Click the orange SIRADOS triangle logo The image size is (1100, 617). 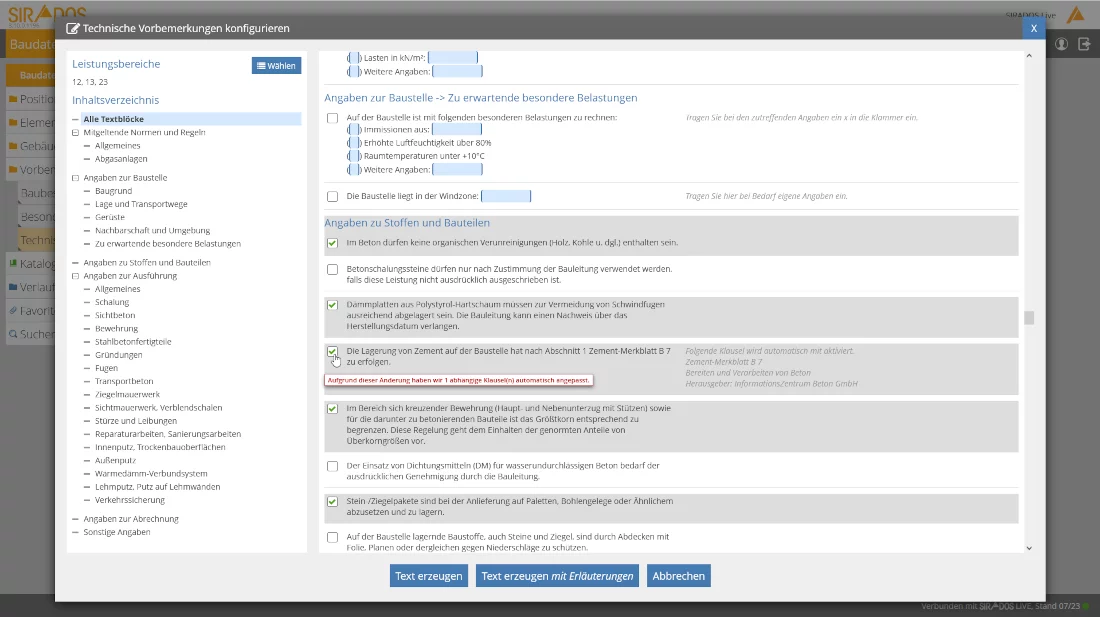click(x=1076, y=14)
